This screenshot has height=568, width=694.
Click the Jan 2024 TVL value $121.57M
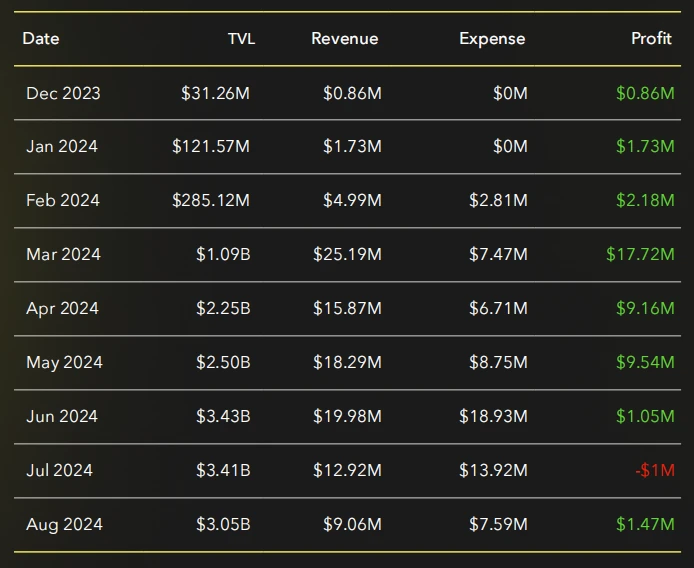tap(211, 147)
